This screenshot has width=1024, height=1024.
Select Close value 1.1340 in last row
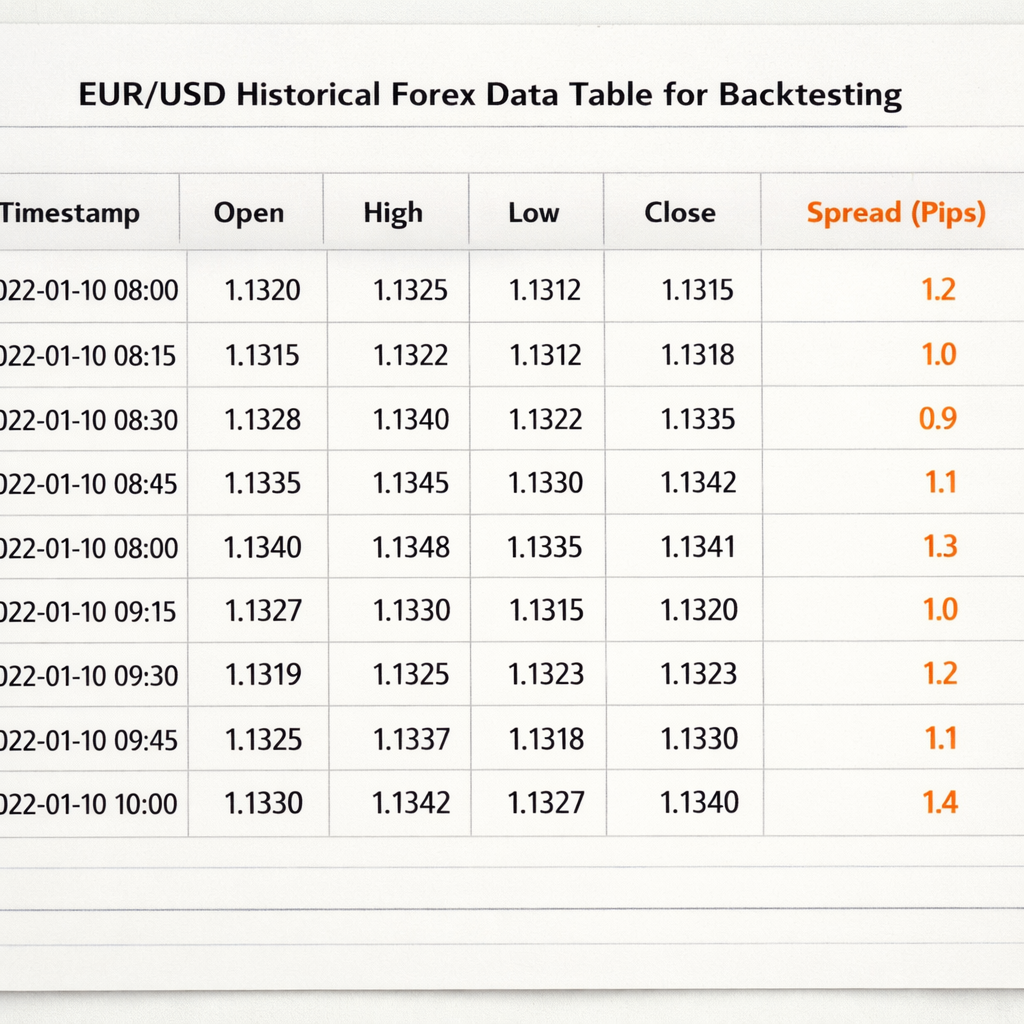pyautogui.click(x=699, y=803)
